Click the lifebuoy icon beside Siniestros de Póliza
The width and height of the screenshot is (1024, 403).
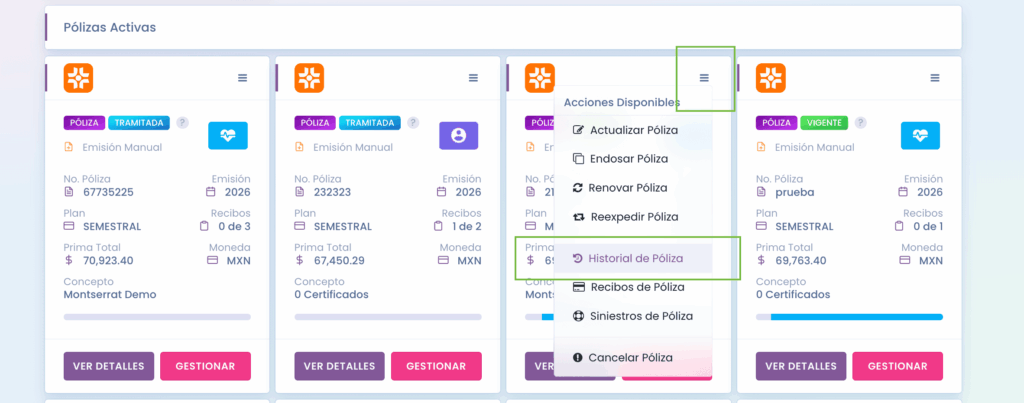pyautogui.click(x=577, y=316)
